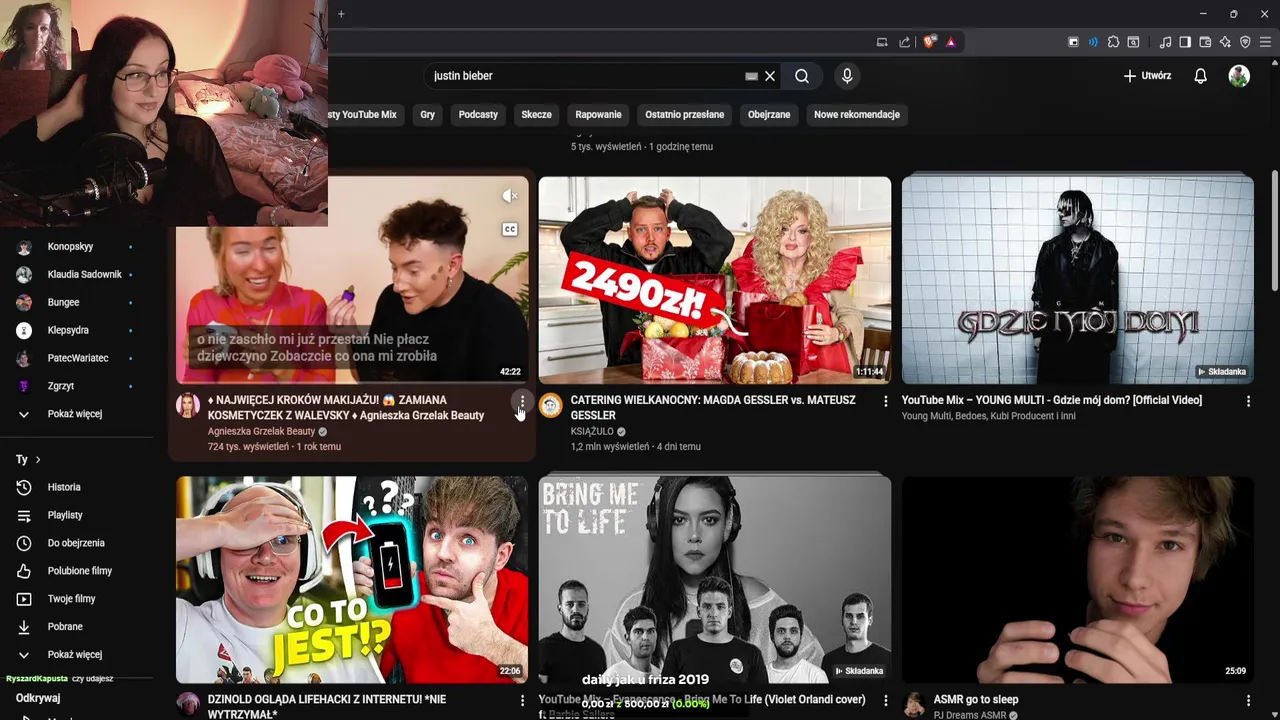Open the VPN shield icon
This screenshot has width=1280, height=720.
point(1245,42)
